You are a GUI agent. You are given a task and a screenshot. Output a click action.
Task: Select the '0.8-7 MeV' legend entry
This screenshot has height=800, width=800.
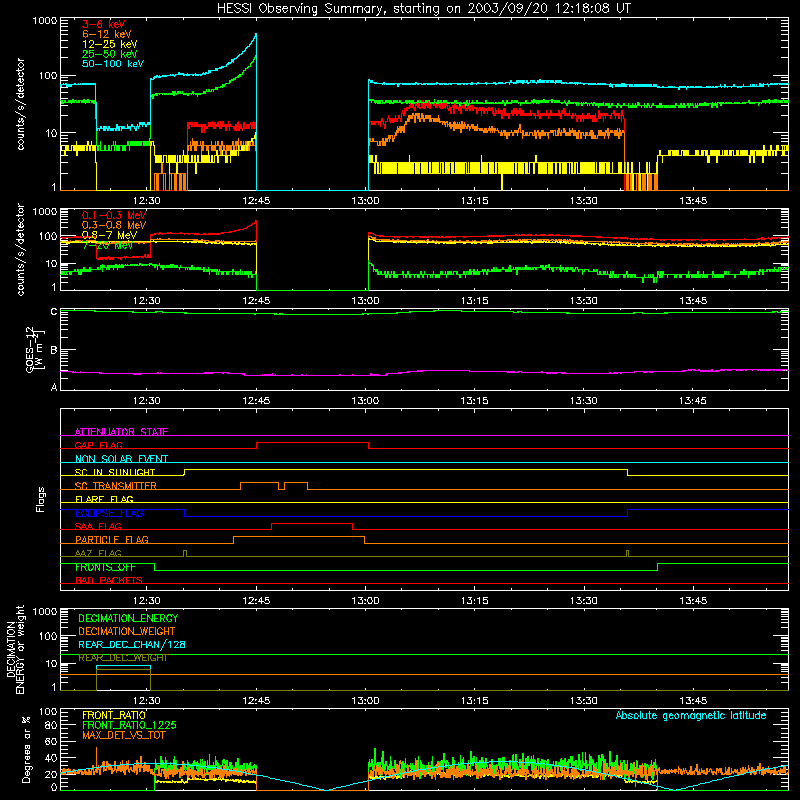(x=109, y=235)
